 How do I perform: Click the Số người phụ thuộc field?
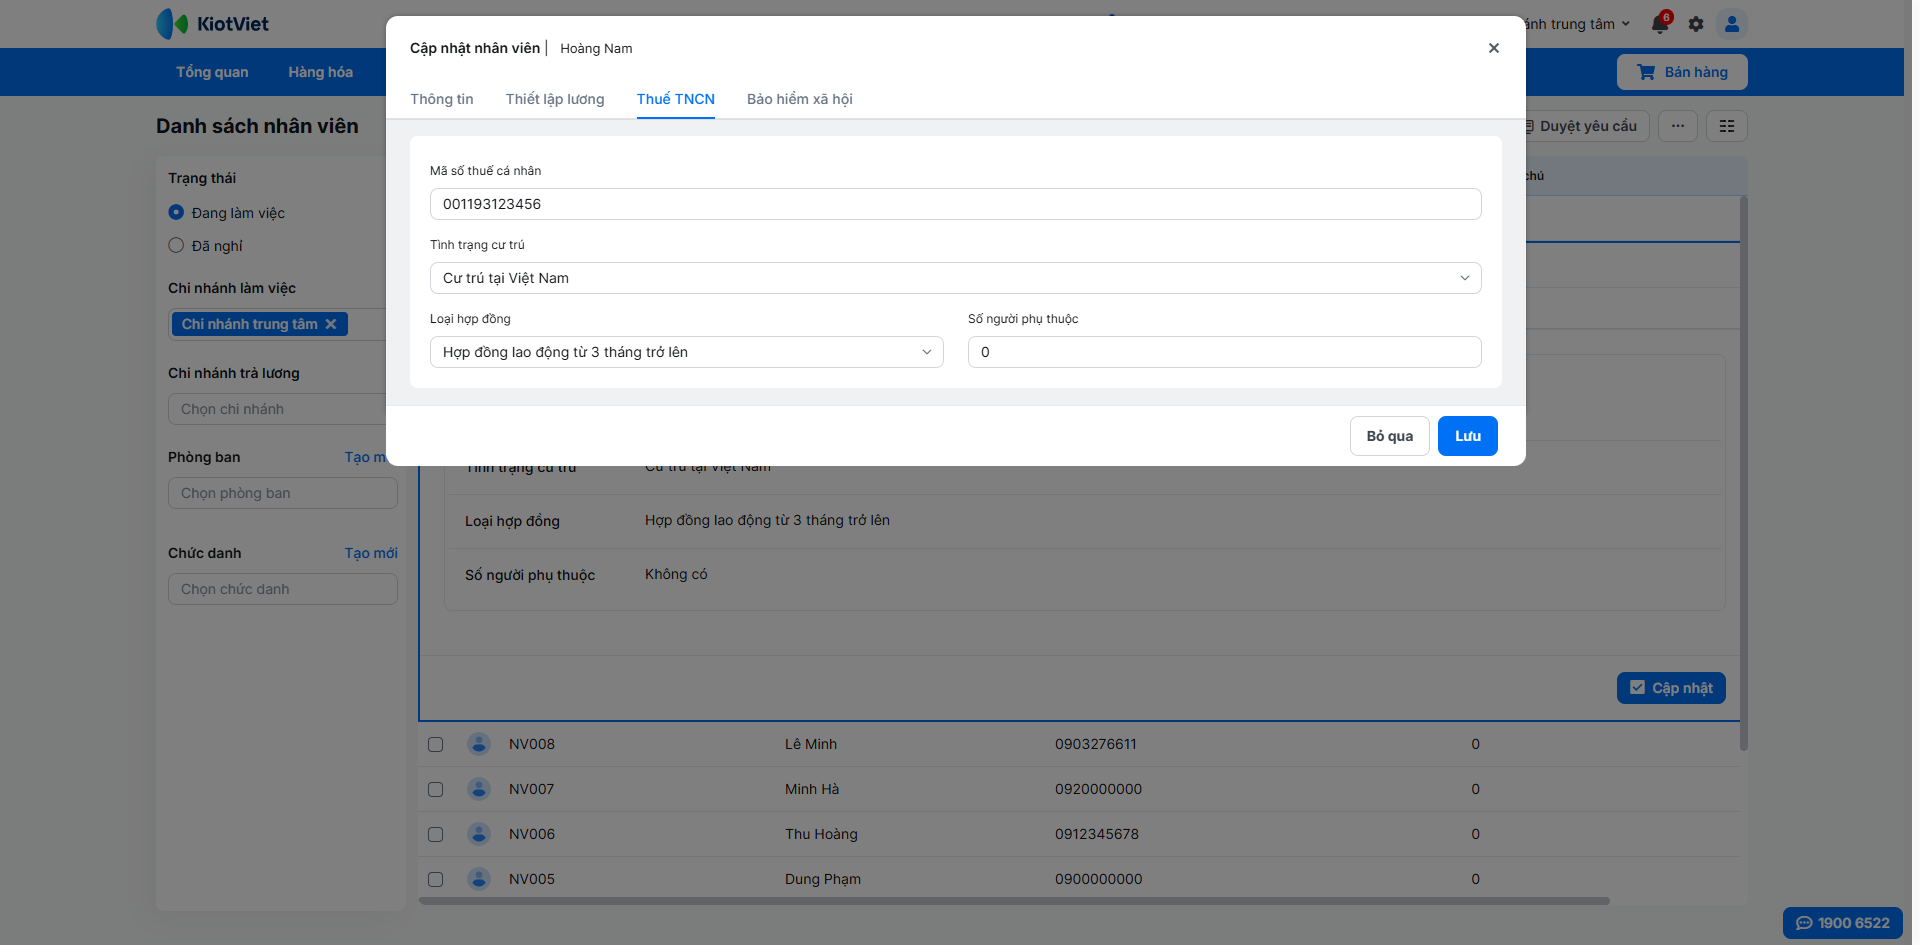pyautogui.click(x=1224, y=352)
